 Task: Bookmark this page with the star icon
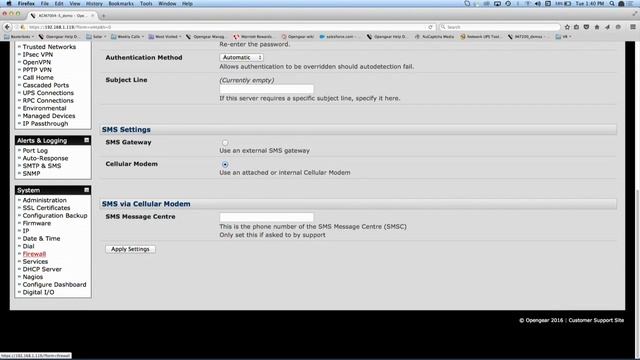tap(567, 27)
